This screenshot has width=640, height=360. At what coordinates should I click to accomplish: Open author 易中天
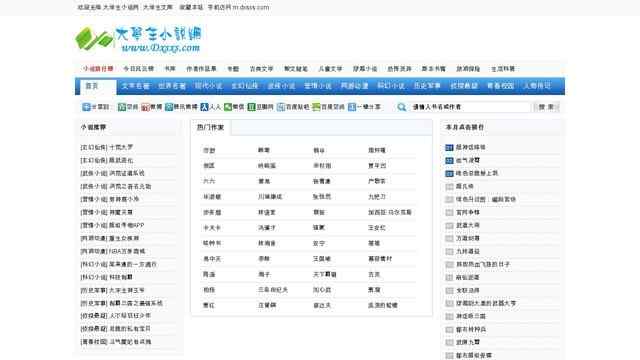pyautogui.click(x=212, y=259)
